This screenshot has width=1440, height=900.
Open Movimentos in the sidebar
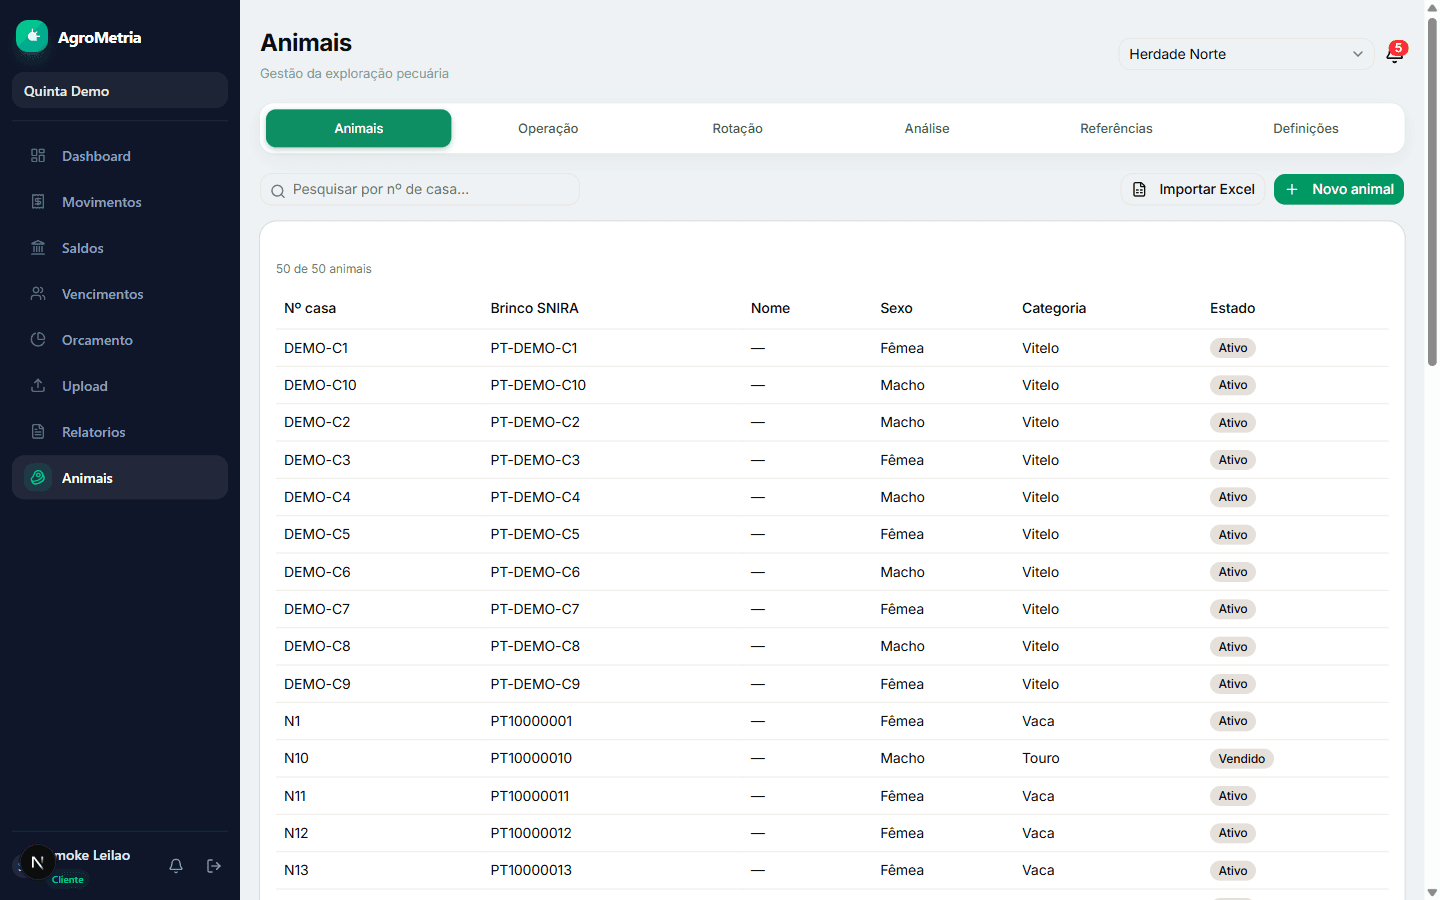[120, 201]
